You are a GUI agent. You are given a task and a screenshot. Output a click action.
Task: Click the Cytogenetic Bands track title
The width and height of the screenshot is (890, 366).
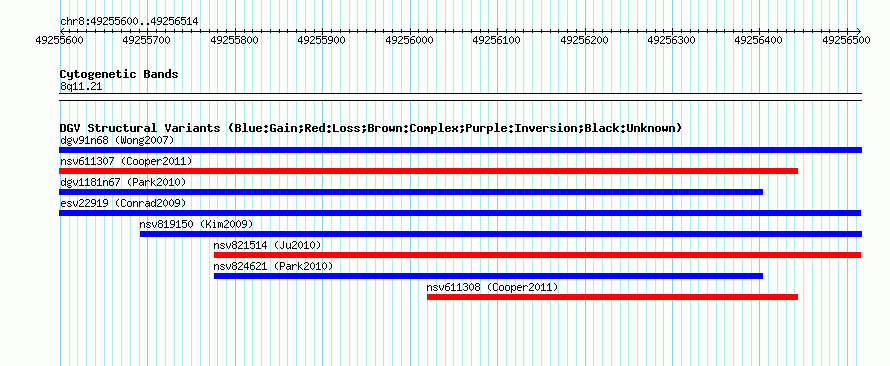tap(119, 74)
